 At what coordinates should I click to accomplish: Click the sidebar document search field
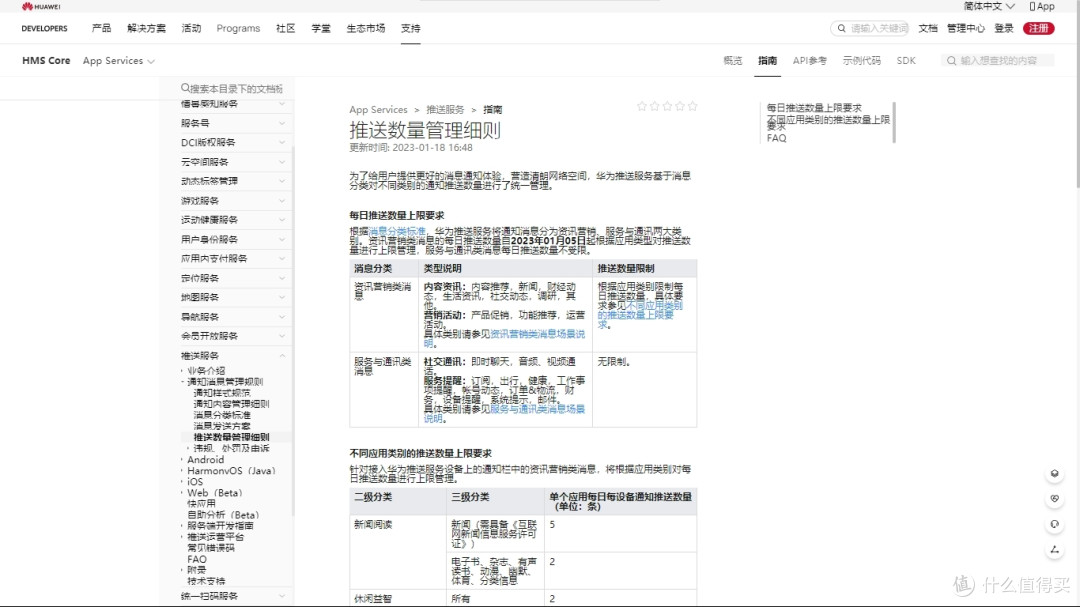[x=236, y=89]
